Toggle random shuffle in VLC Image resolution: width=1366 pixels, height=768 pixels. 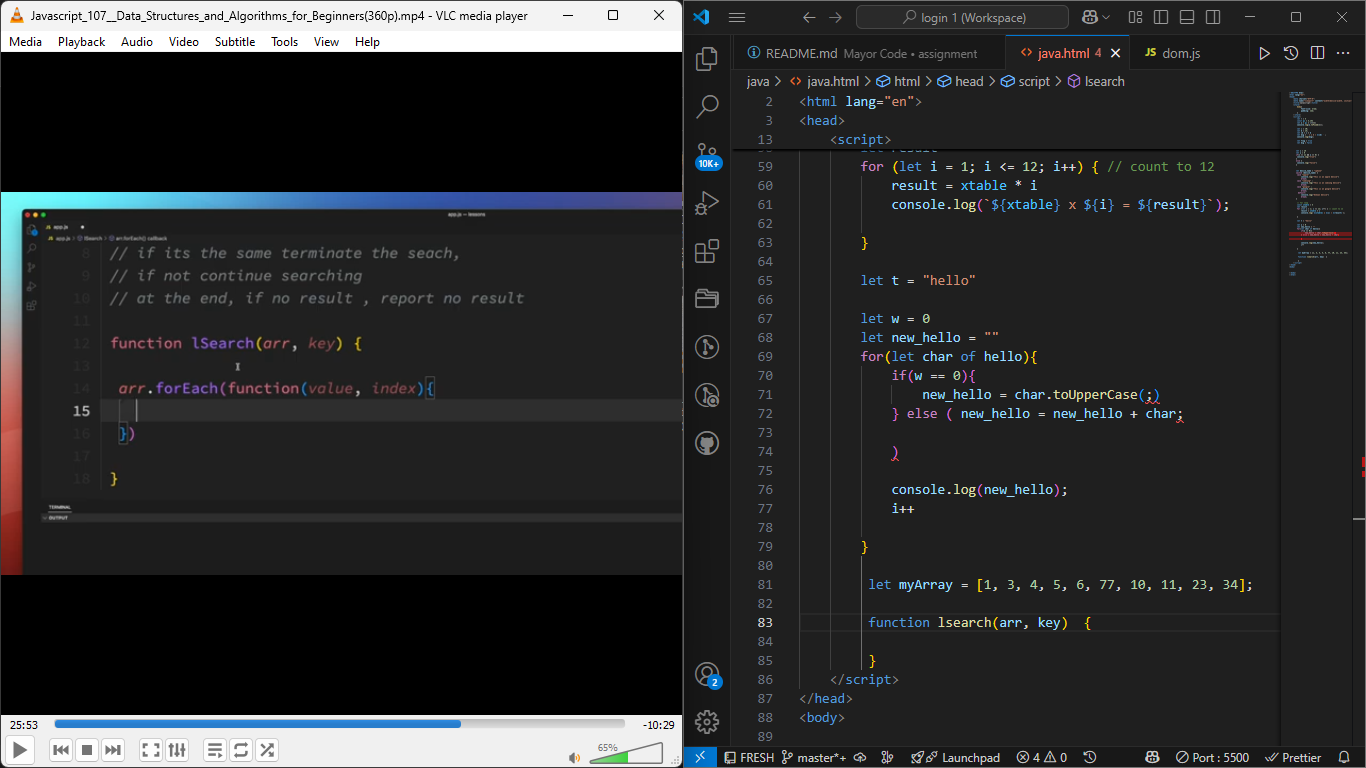[267, 750]
